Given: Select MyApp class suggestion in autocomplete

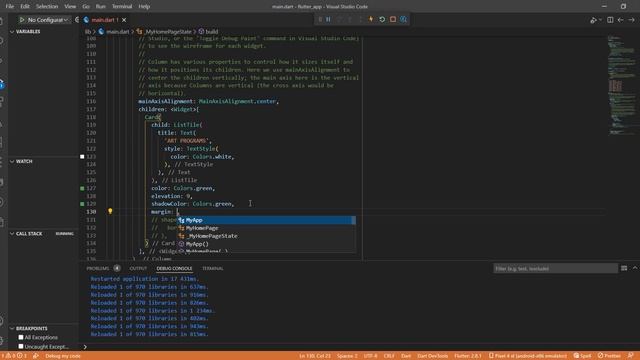Looking at the screenshot, I should click(266, 220).
